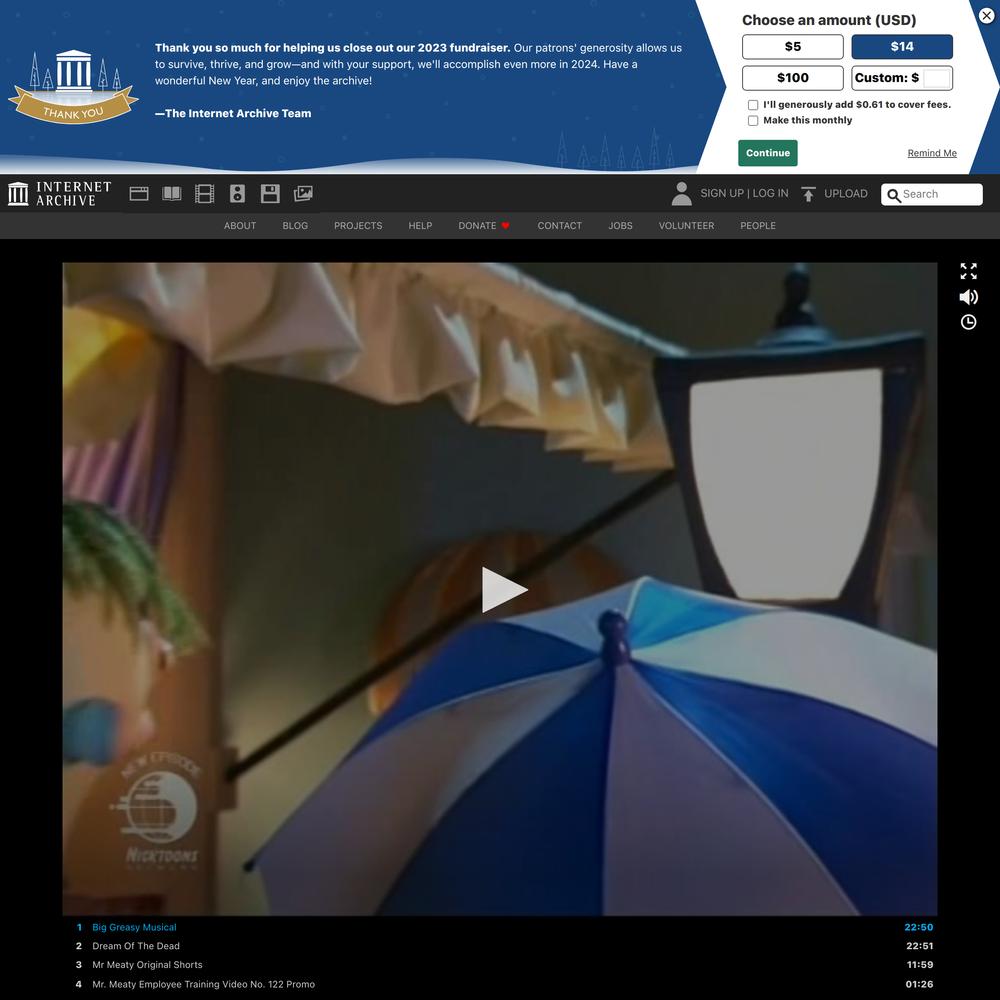The width and height of the screenshot is (1000, 1000).
Task: Click the red heart donate icon
Action: click(506, 226)
